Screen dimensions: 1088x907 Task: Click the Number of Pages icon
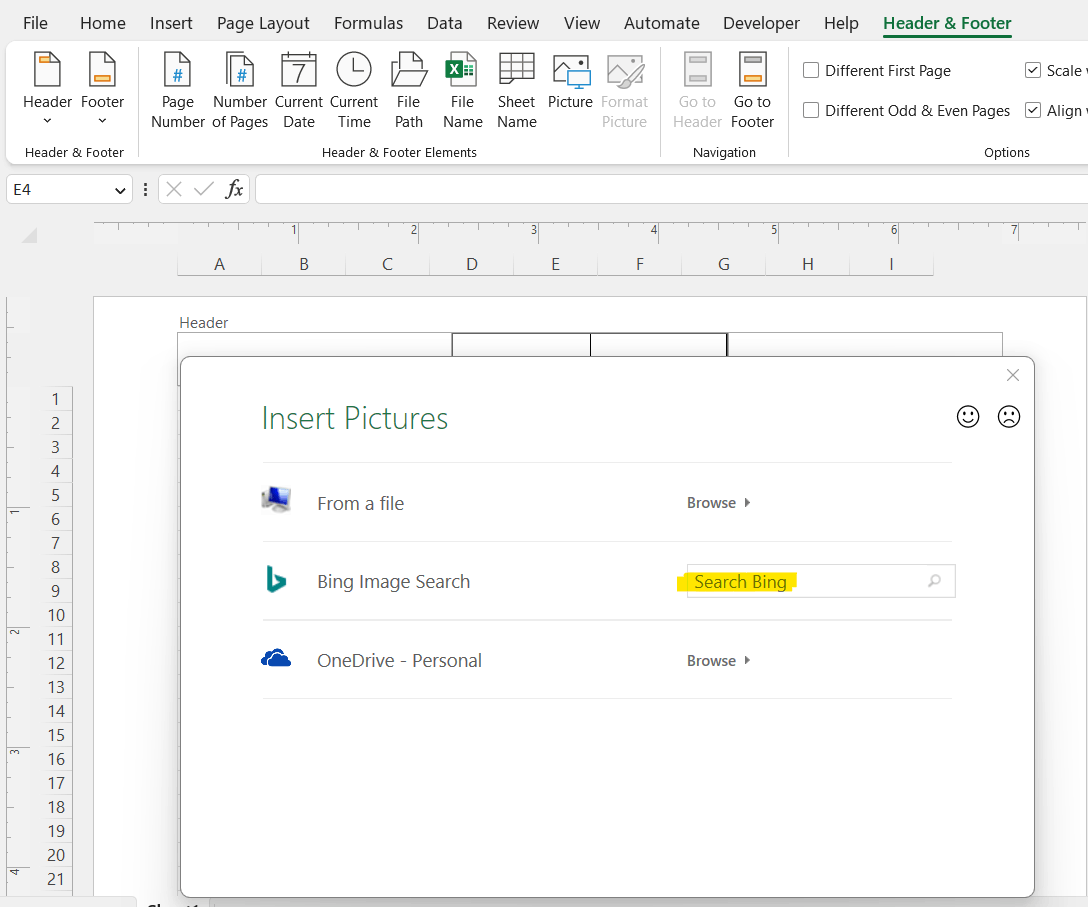pyautogui.click(x=240, y=91)
